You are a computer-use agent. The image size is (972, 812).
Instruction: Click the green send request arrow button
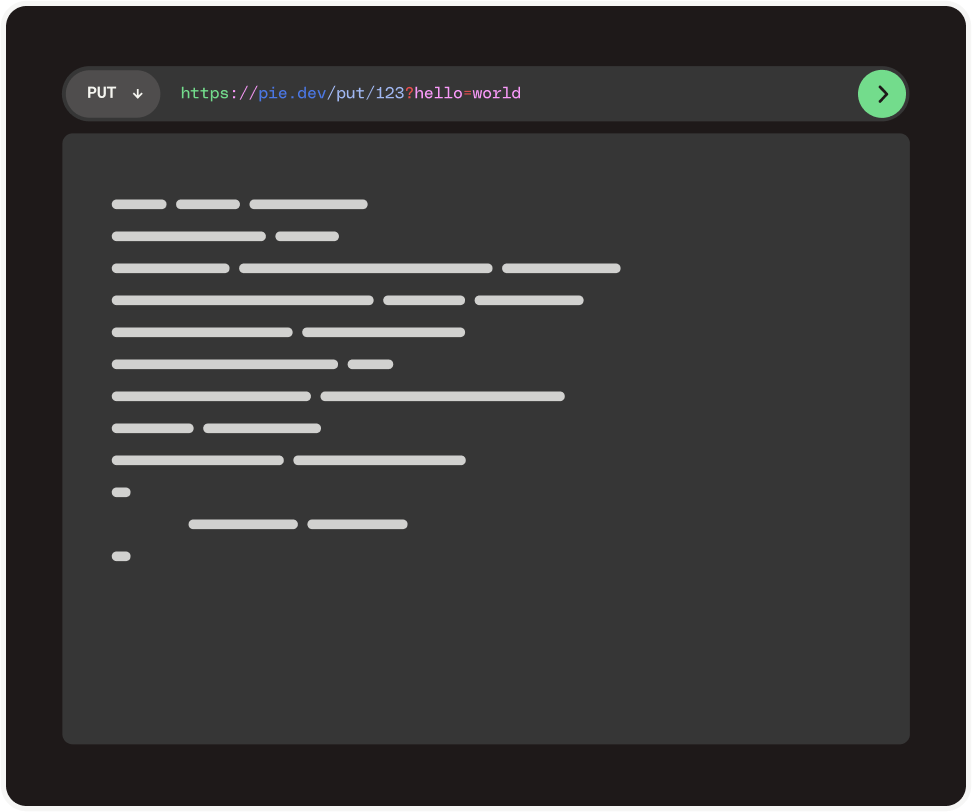[881, 94]
